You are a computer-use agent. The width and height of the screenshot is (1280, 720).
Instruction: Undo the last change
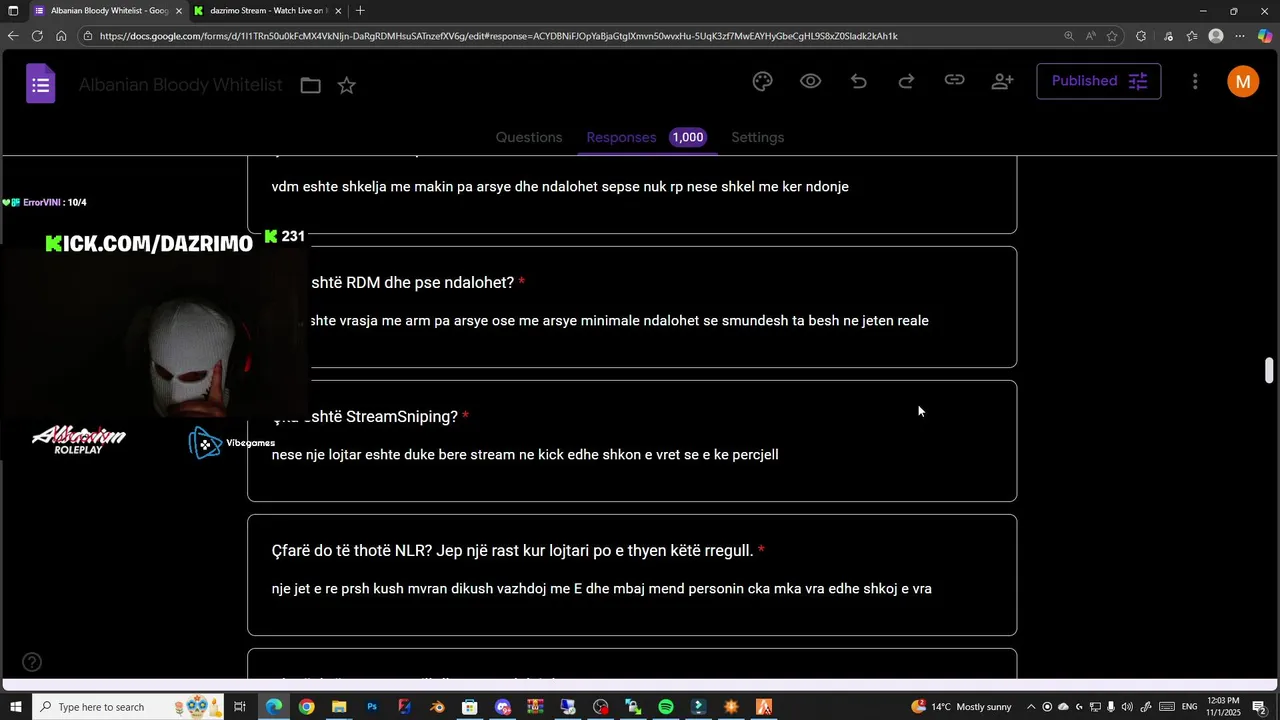tap(859, 81)
